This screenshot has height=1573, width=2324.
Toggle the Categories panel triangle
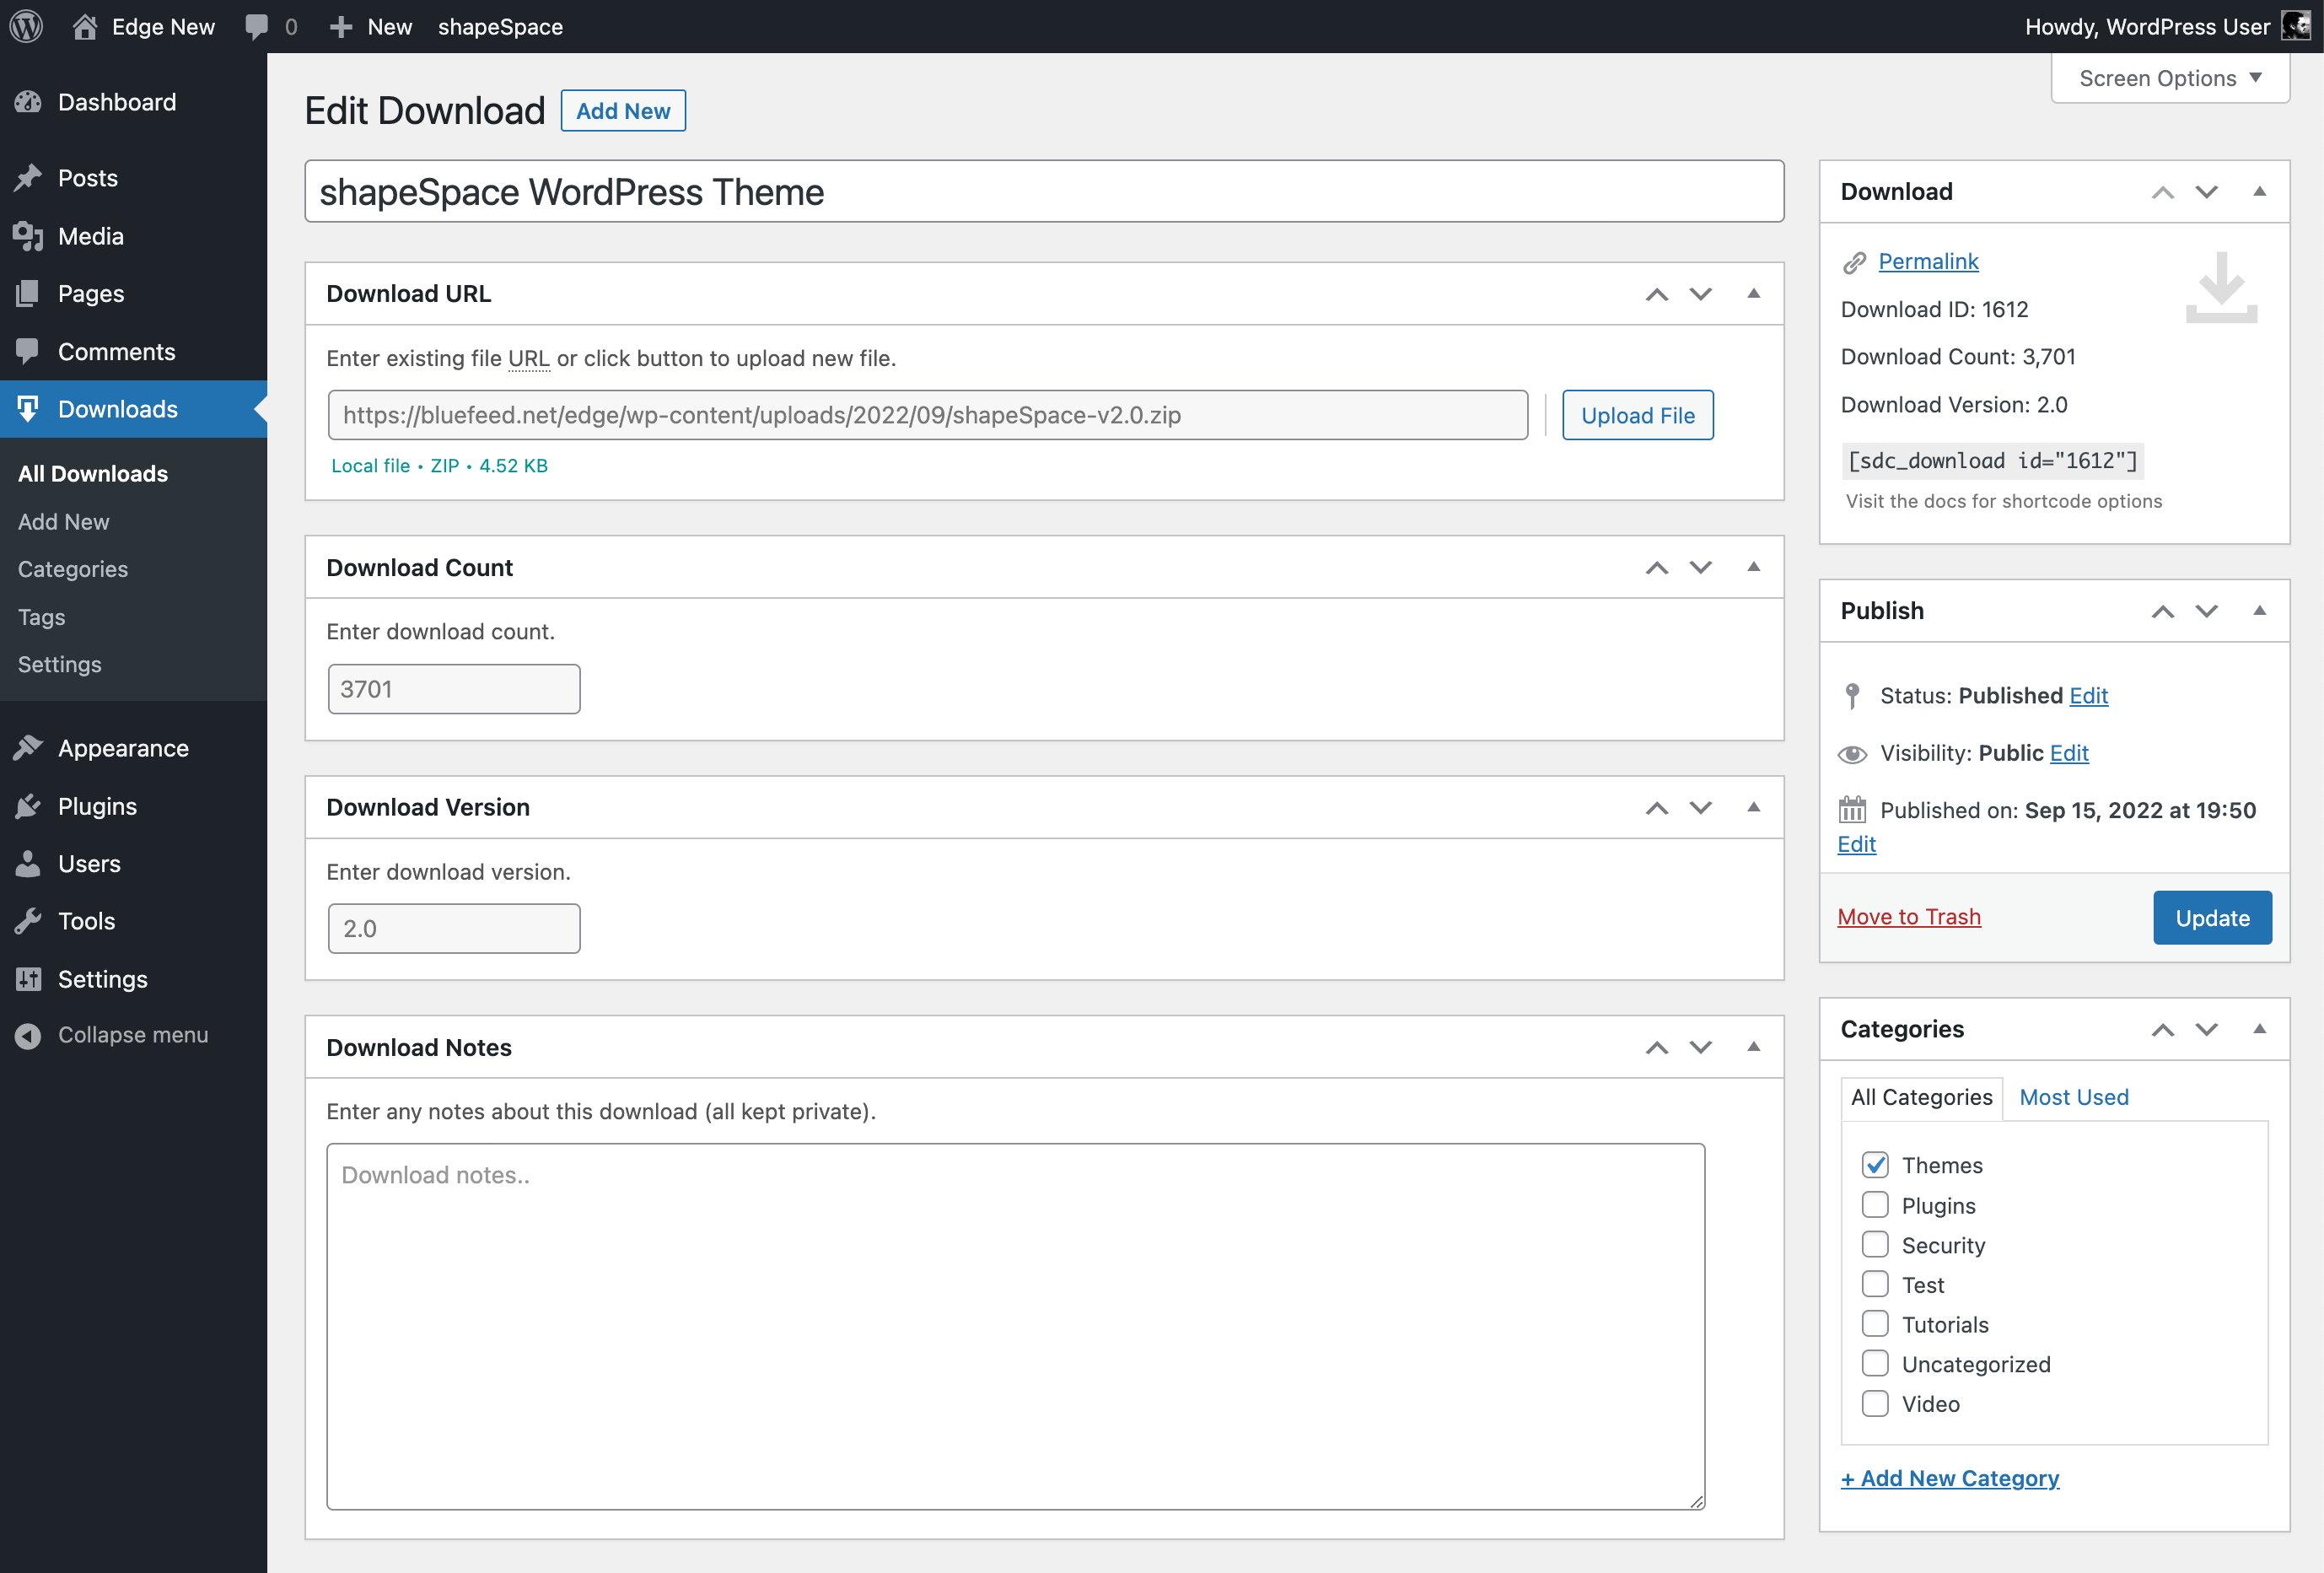[2259, 1029]
